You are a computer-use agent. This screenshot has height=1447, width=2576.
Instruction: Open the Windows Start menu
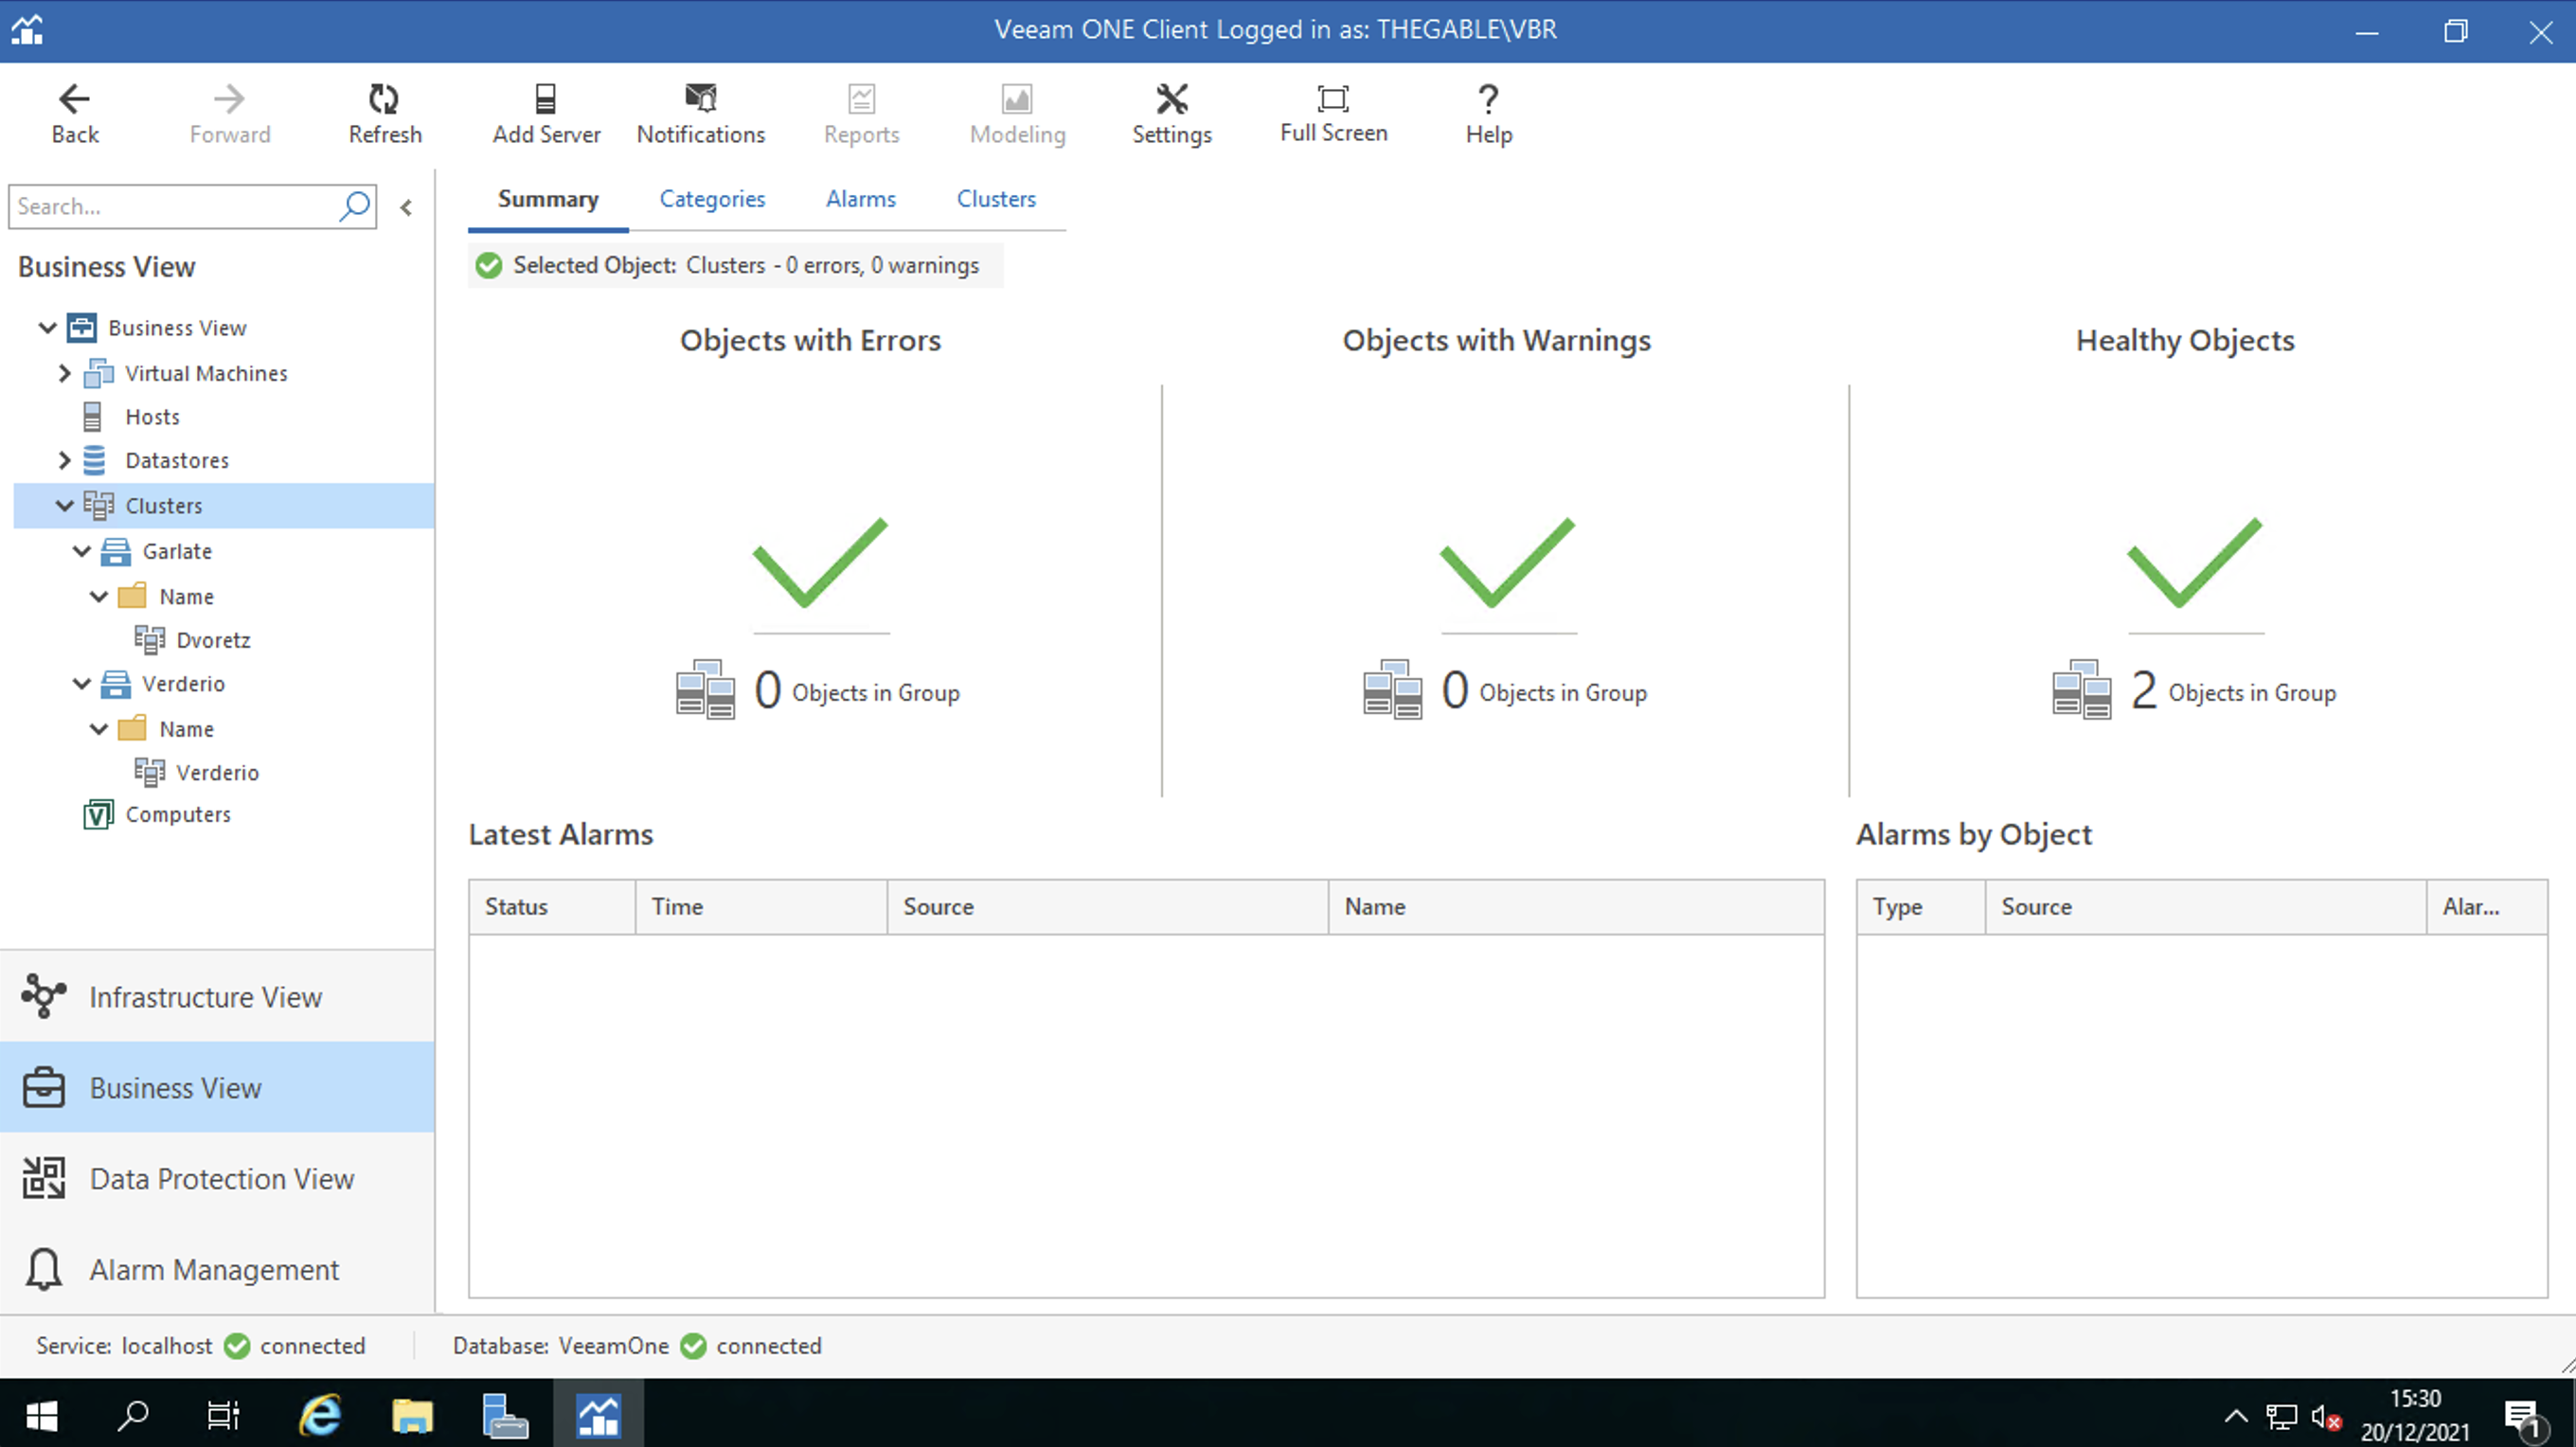[41, 1414]
